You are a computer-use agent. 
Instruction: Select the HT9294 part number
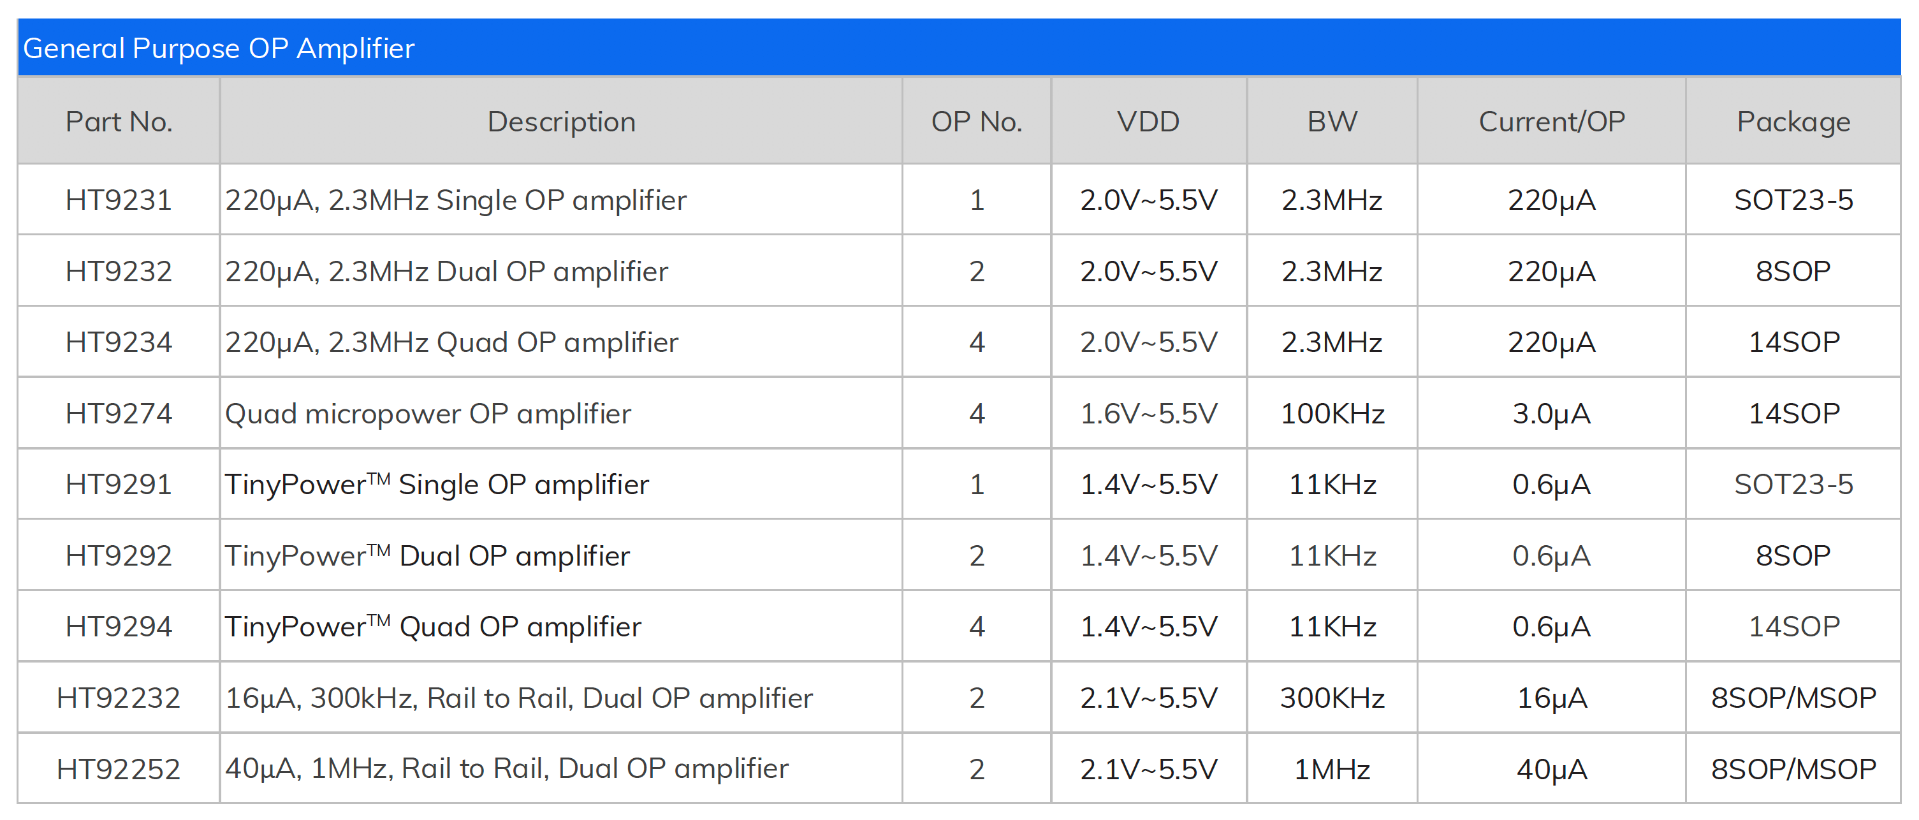(118, 626)
